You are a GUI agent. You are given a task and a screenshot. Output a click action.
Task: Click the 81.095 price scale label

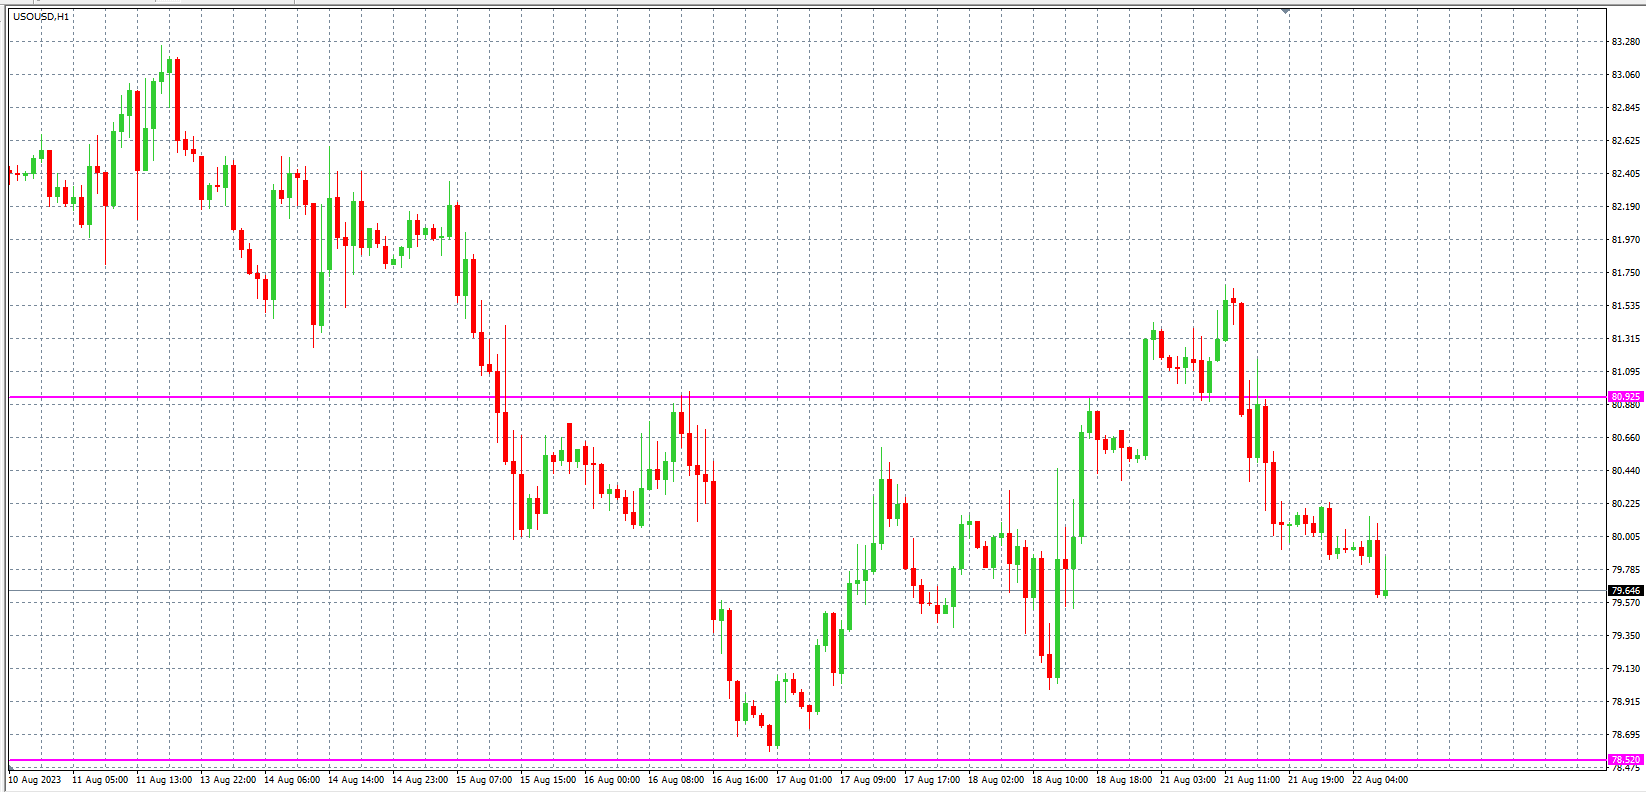click(x=1626, y=372)
